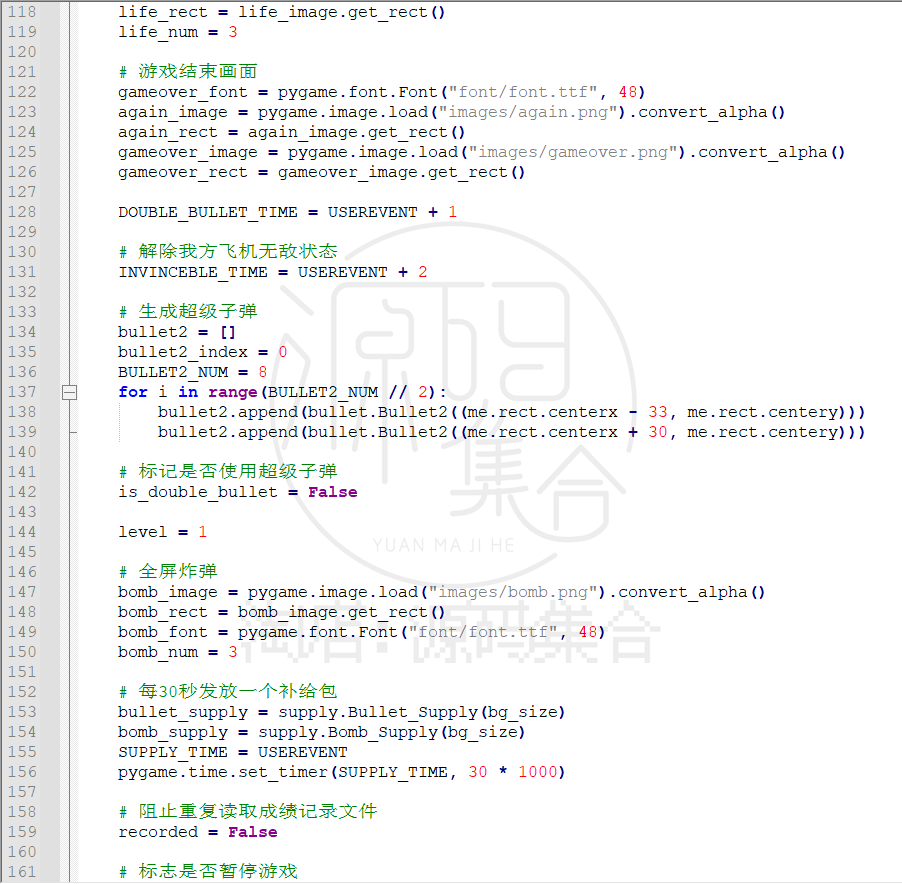Click the "images/bomb.png" string
This screenshot has width=902, height=884.
click(x=513, y=592)
